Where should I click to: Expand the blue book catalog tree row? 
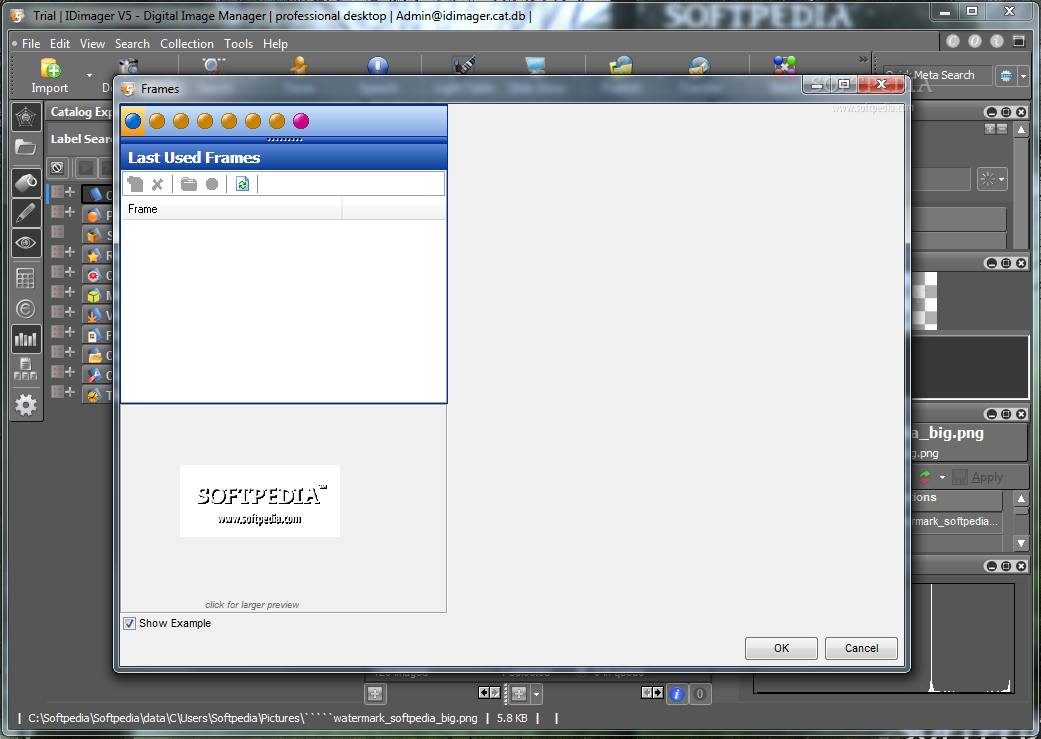tap(70, 192)
